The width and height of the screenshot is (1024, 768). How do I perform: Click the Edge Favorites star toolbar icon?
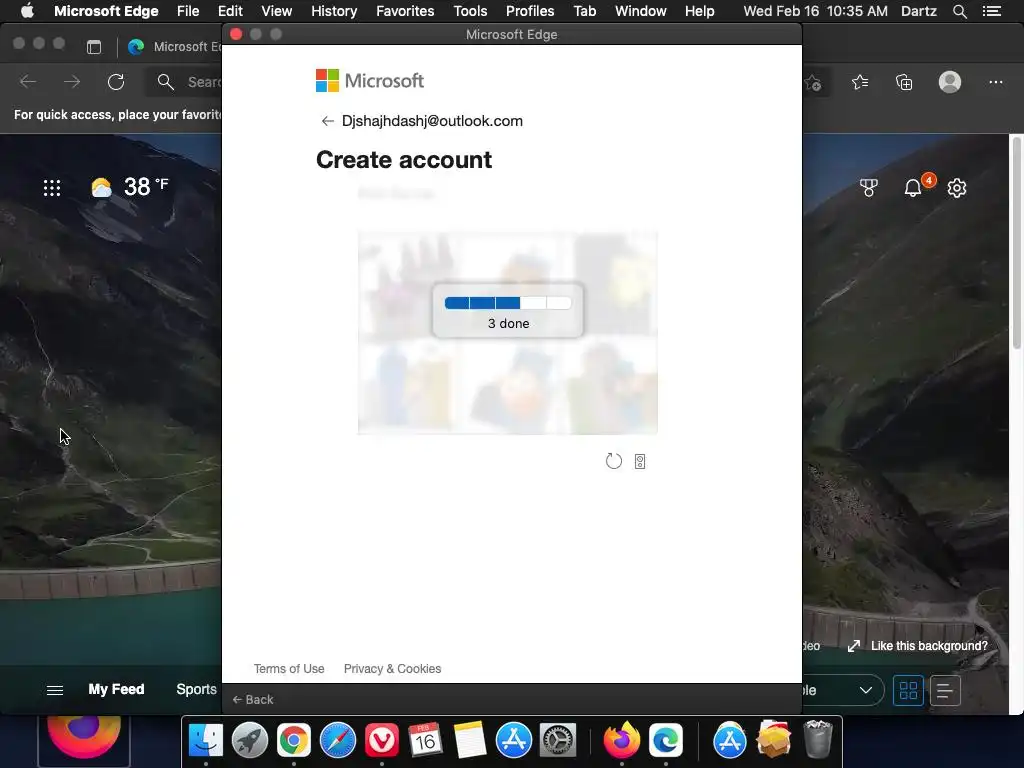pos(860,82)
